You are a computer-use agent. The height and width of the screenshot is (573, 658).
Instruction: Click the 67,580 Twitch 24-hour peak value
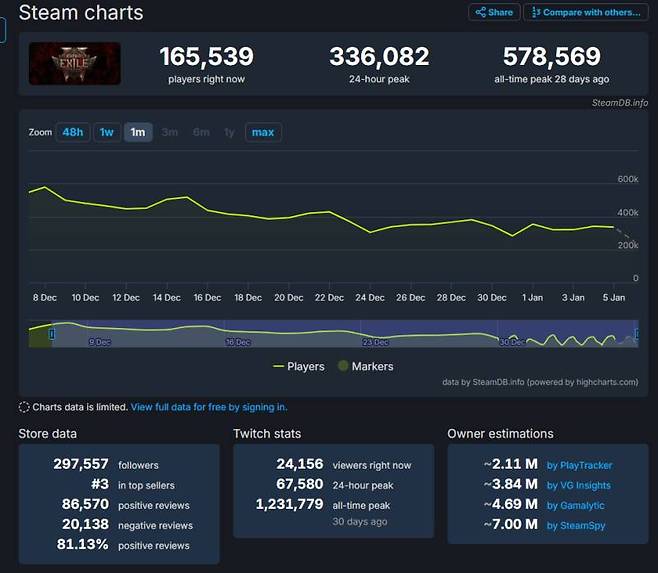coord(300,484)
